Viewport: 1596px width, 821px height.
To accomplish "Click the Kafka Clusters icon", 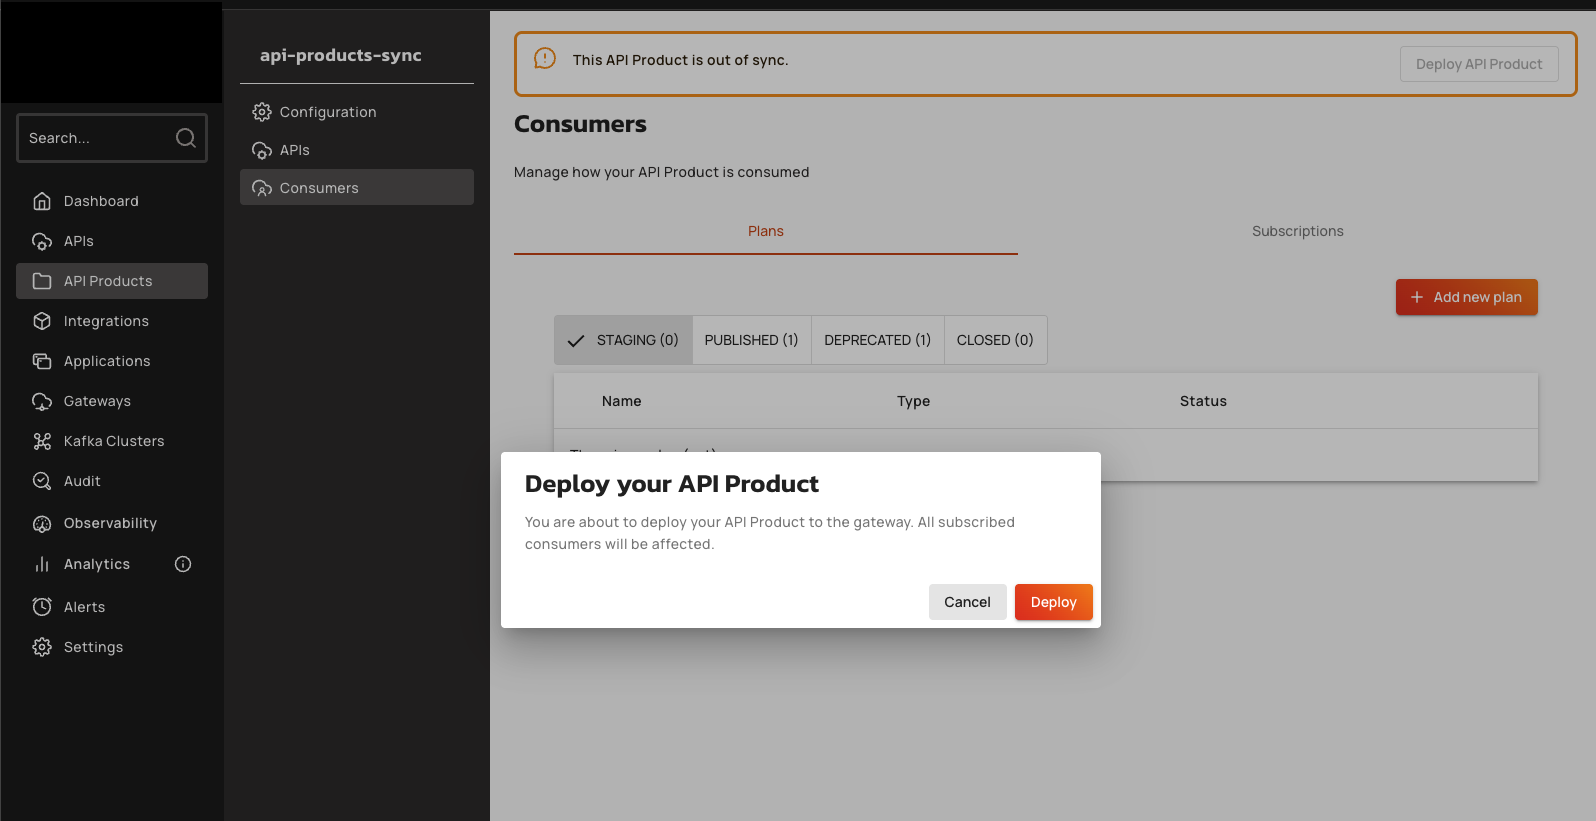I will tap(42, 441).
